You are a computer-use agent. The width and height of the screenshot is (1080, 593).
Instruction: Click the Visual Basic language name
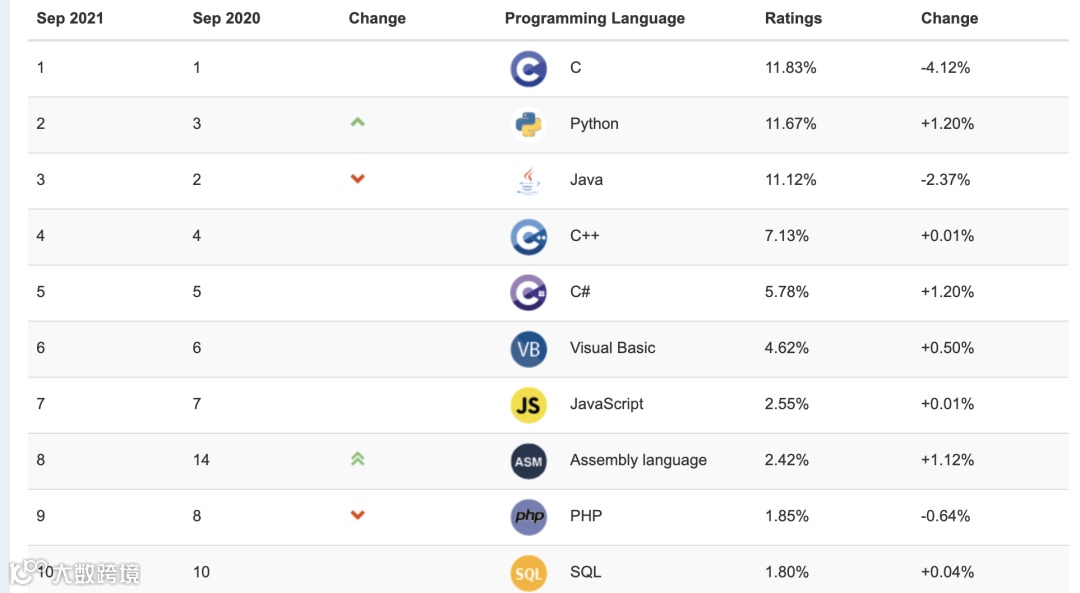coord(613,348)
